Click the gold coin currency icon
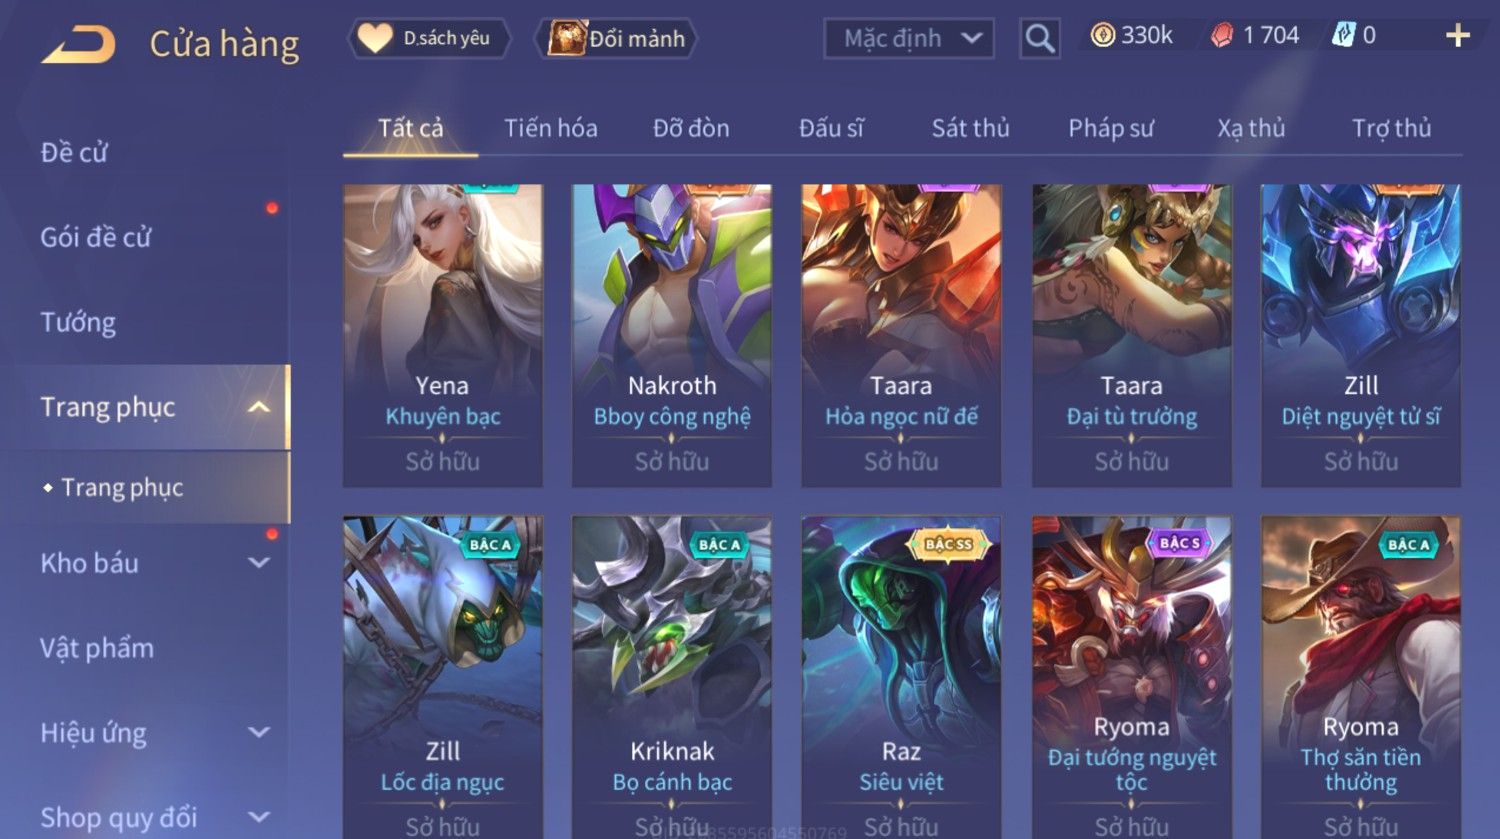 pos(1102,36)
